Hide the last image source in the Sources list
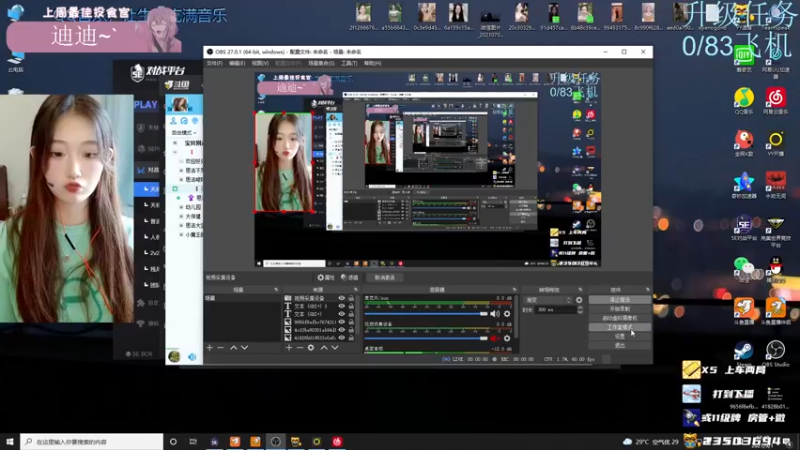This screenshot has height=450, width=800. click(x=341, y=338)
